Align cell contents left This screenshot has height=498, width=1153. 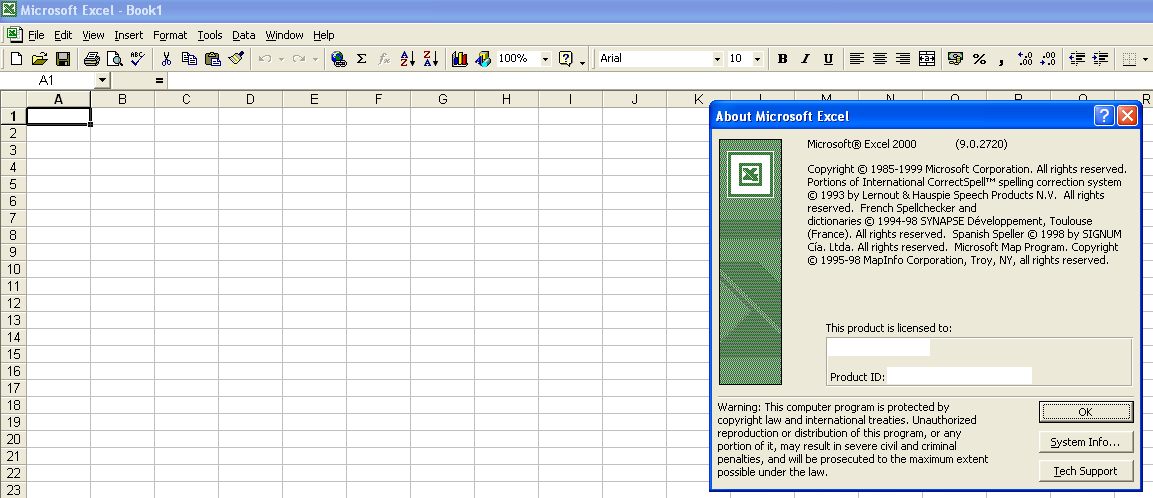(856, 59)
